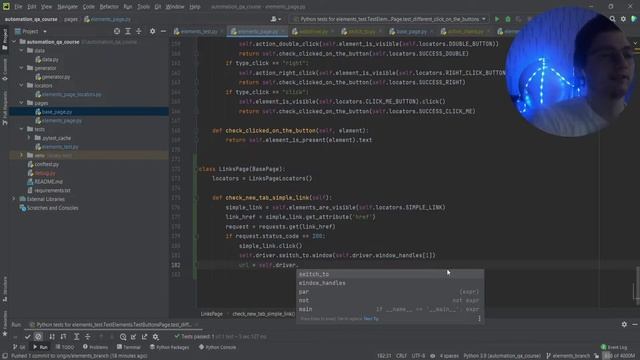Open the Run tool window settings gear
The height and width of the screenshot is (360, 640).
[x=624, y=324]
